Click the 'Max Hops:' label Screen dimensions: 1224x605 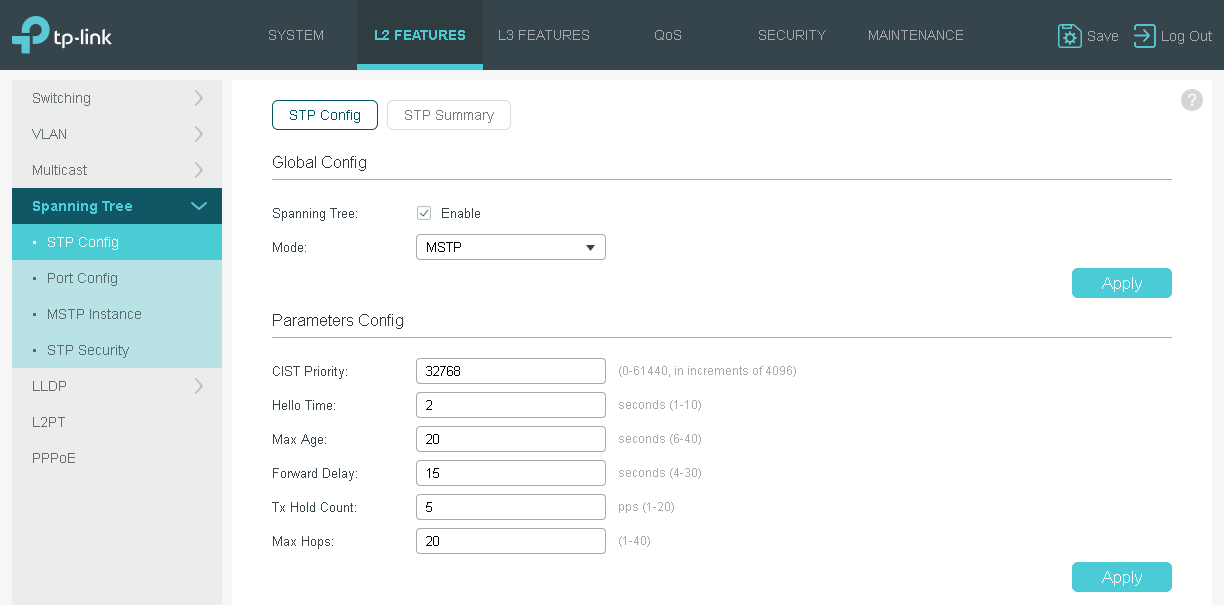tap(303, 541)
